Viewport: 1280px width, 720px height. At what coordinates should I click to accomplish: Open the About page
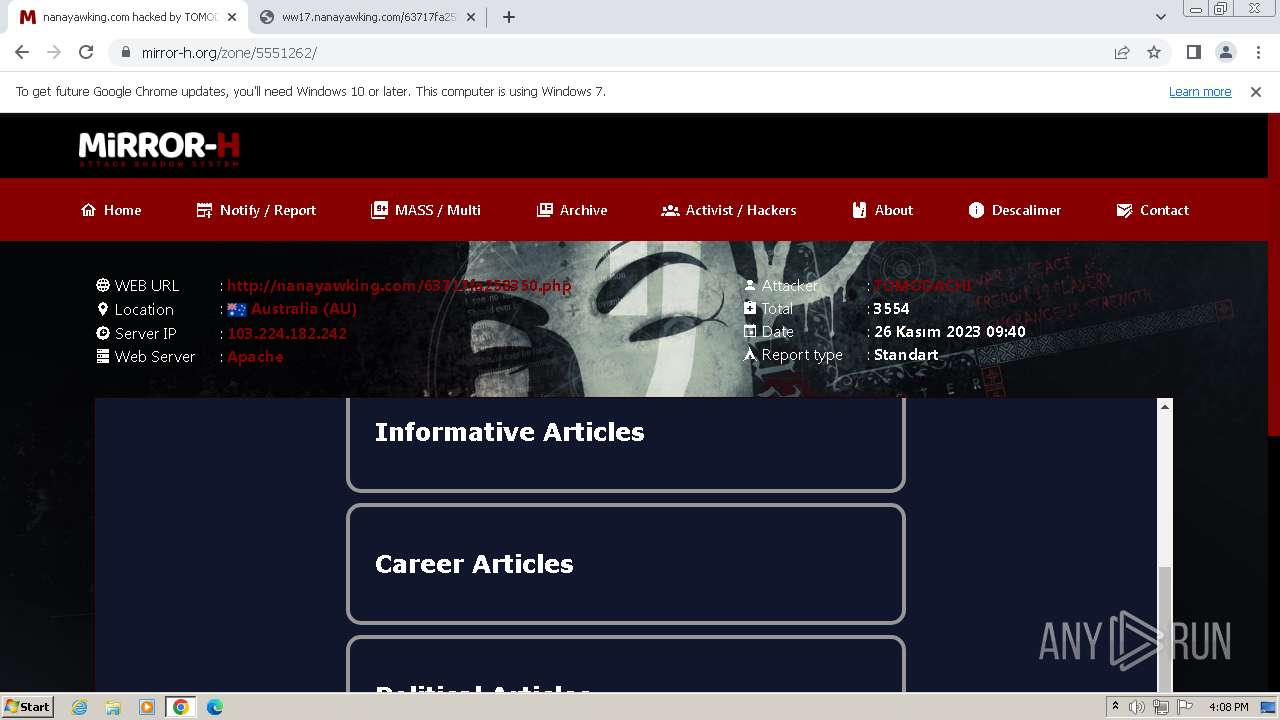[x=882, y=210]
